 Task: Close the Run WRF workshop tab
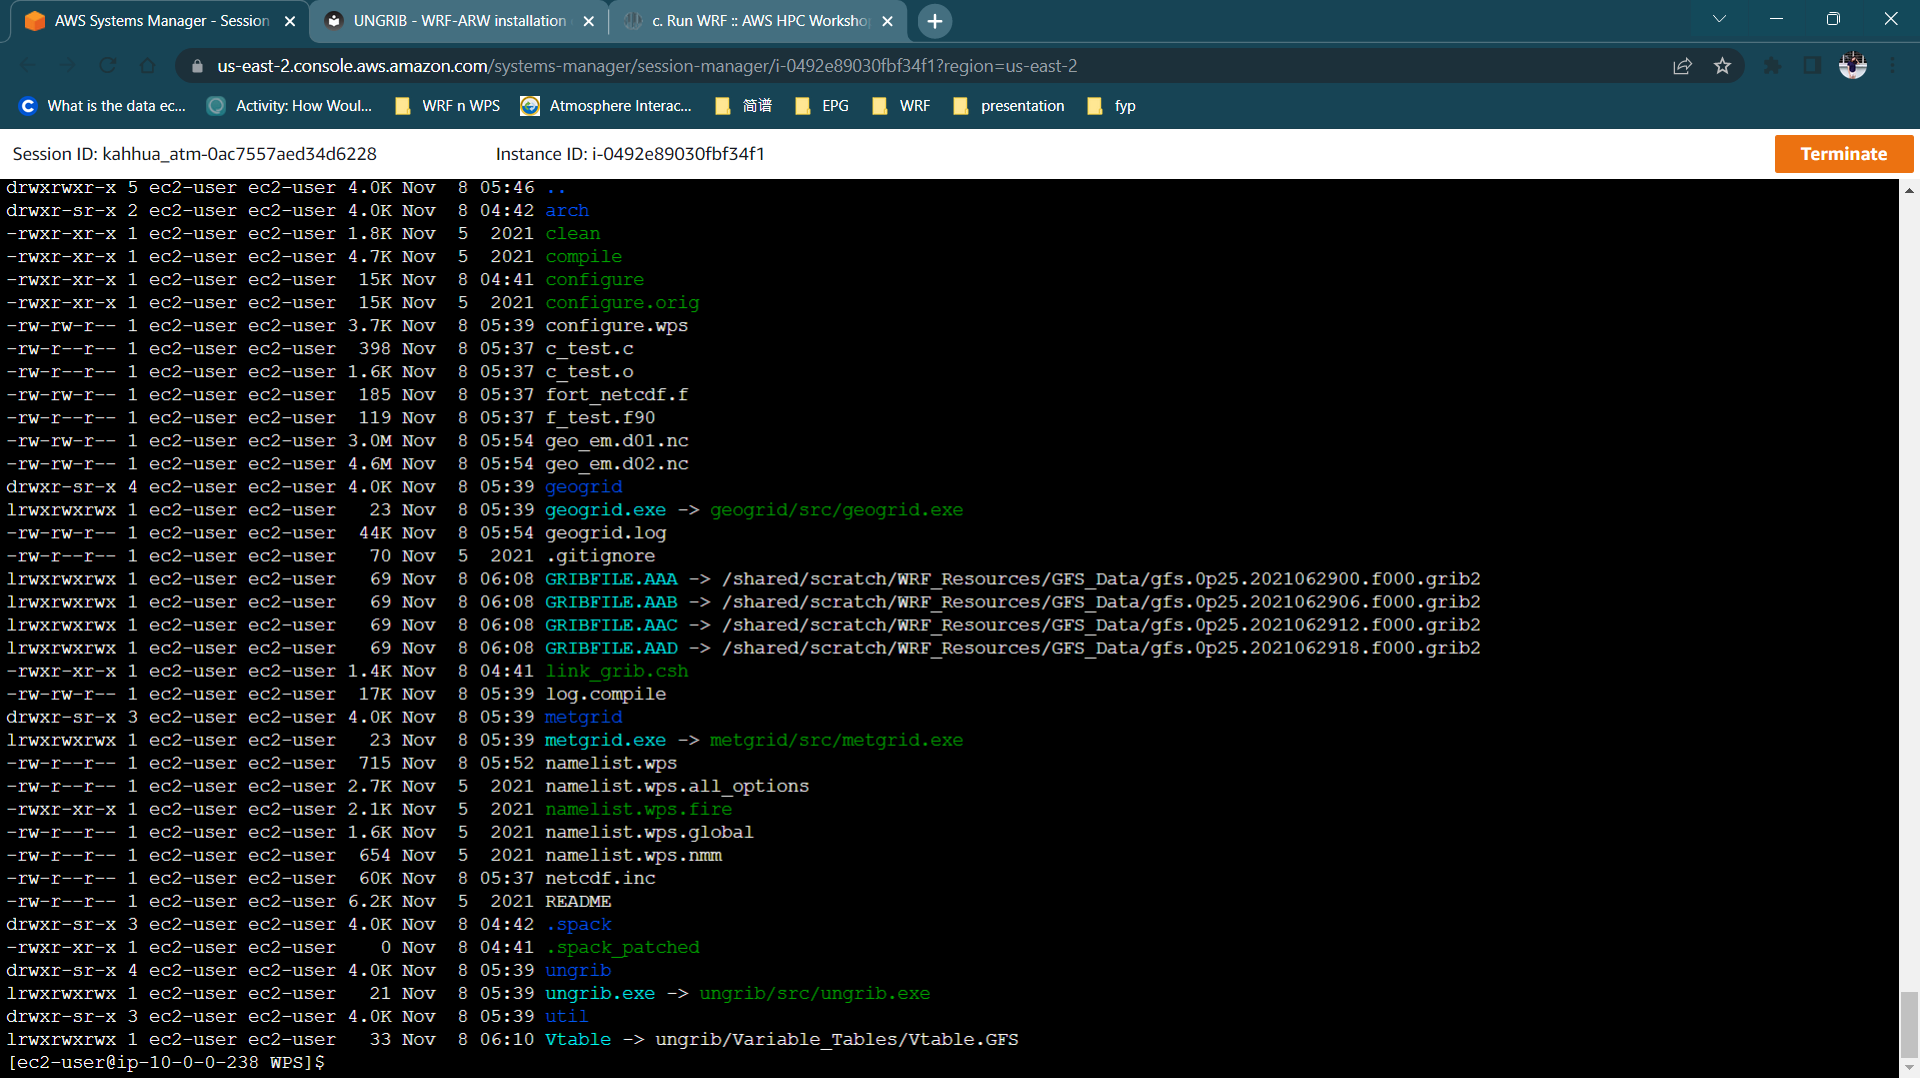click(887, 21)
